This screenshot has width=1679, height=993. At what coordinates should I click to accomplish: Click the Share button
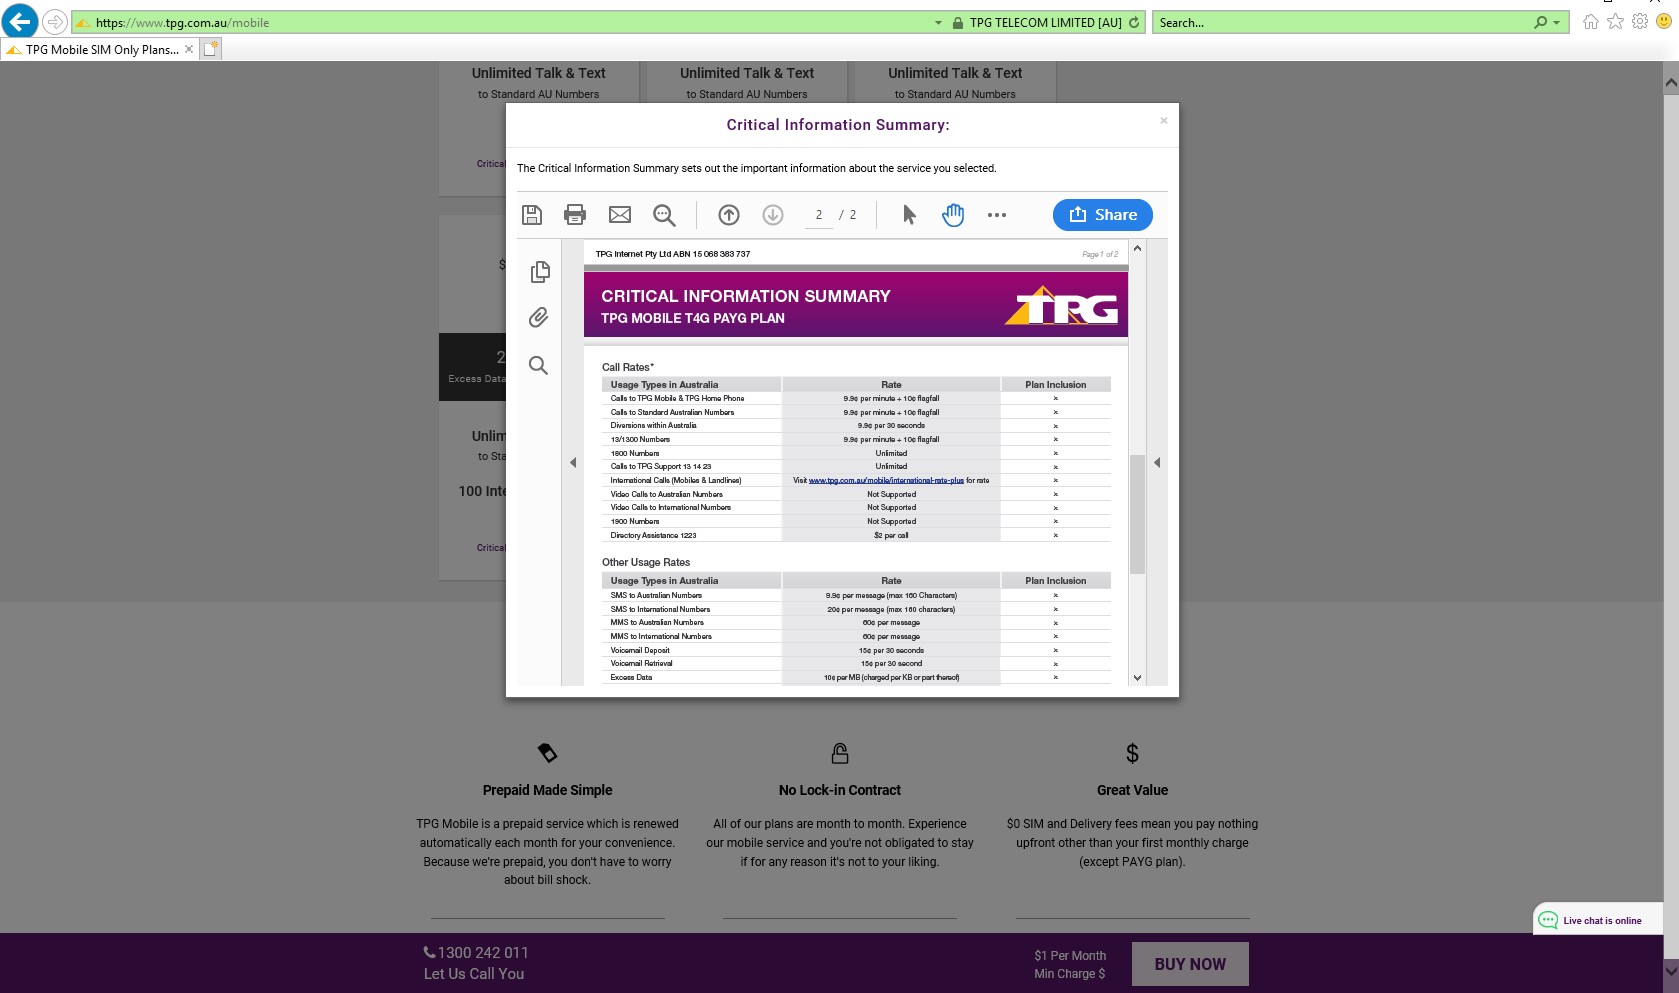pyautogui.click(x=1102, y=214)
